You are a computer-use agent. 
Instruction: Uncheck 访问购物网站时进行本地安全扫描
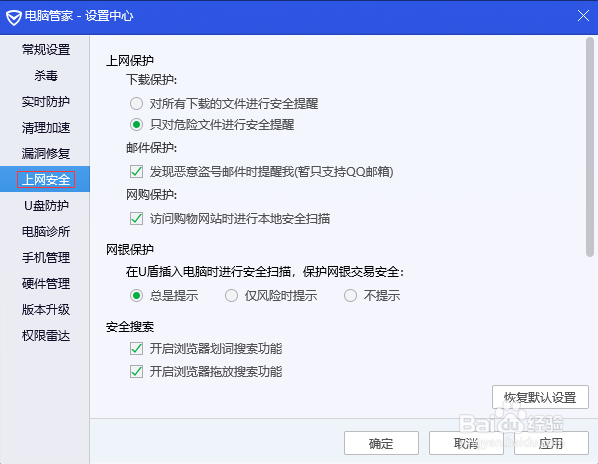tap(136, 218)
